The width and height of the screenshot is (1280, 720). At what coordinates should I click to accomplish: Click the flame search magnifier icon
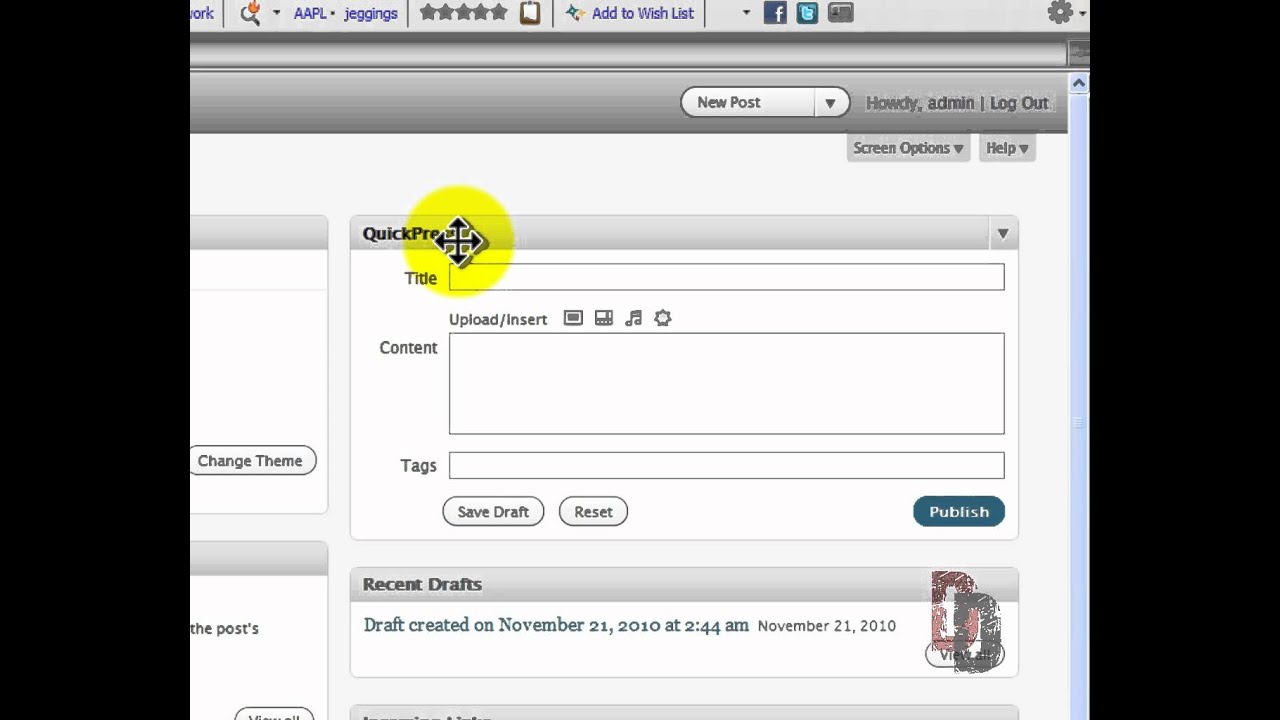pyautogui.click(x=251, y=13)
